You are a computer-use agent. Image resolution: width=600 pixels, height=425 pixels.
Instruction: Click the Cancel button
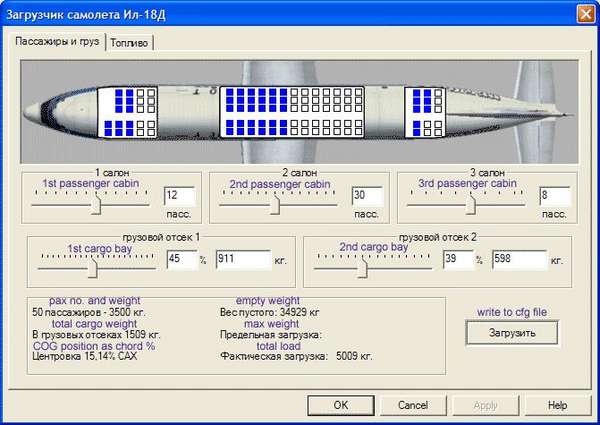pos(412,405)
